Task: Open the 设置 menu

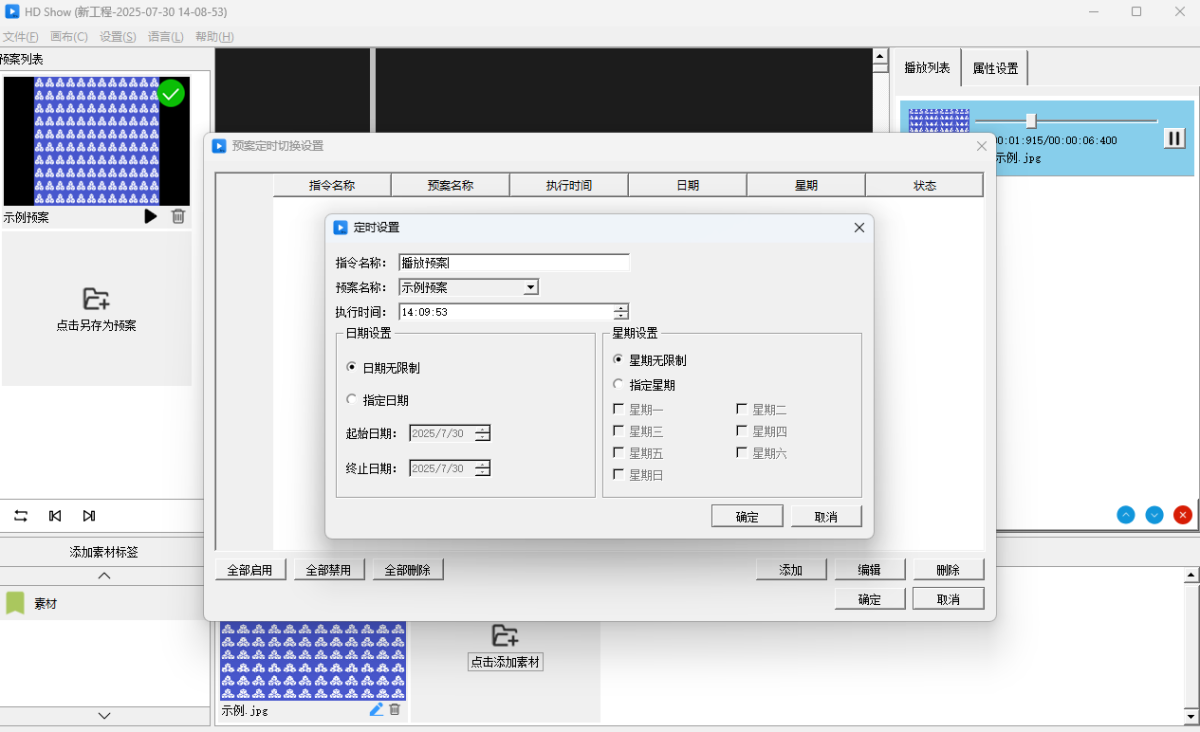Action: (x=118, y=37)
